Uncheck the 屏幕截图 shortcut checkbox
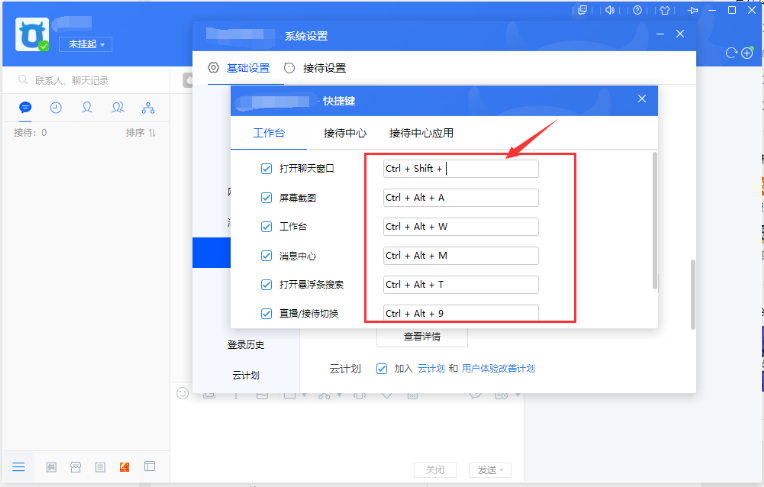764x487 pixels. [x=267, y=197]
